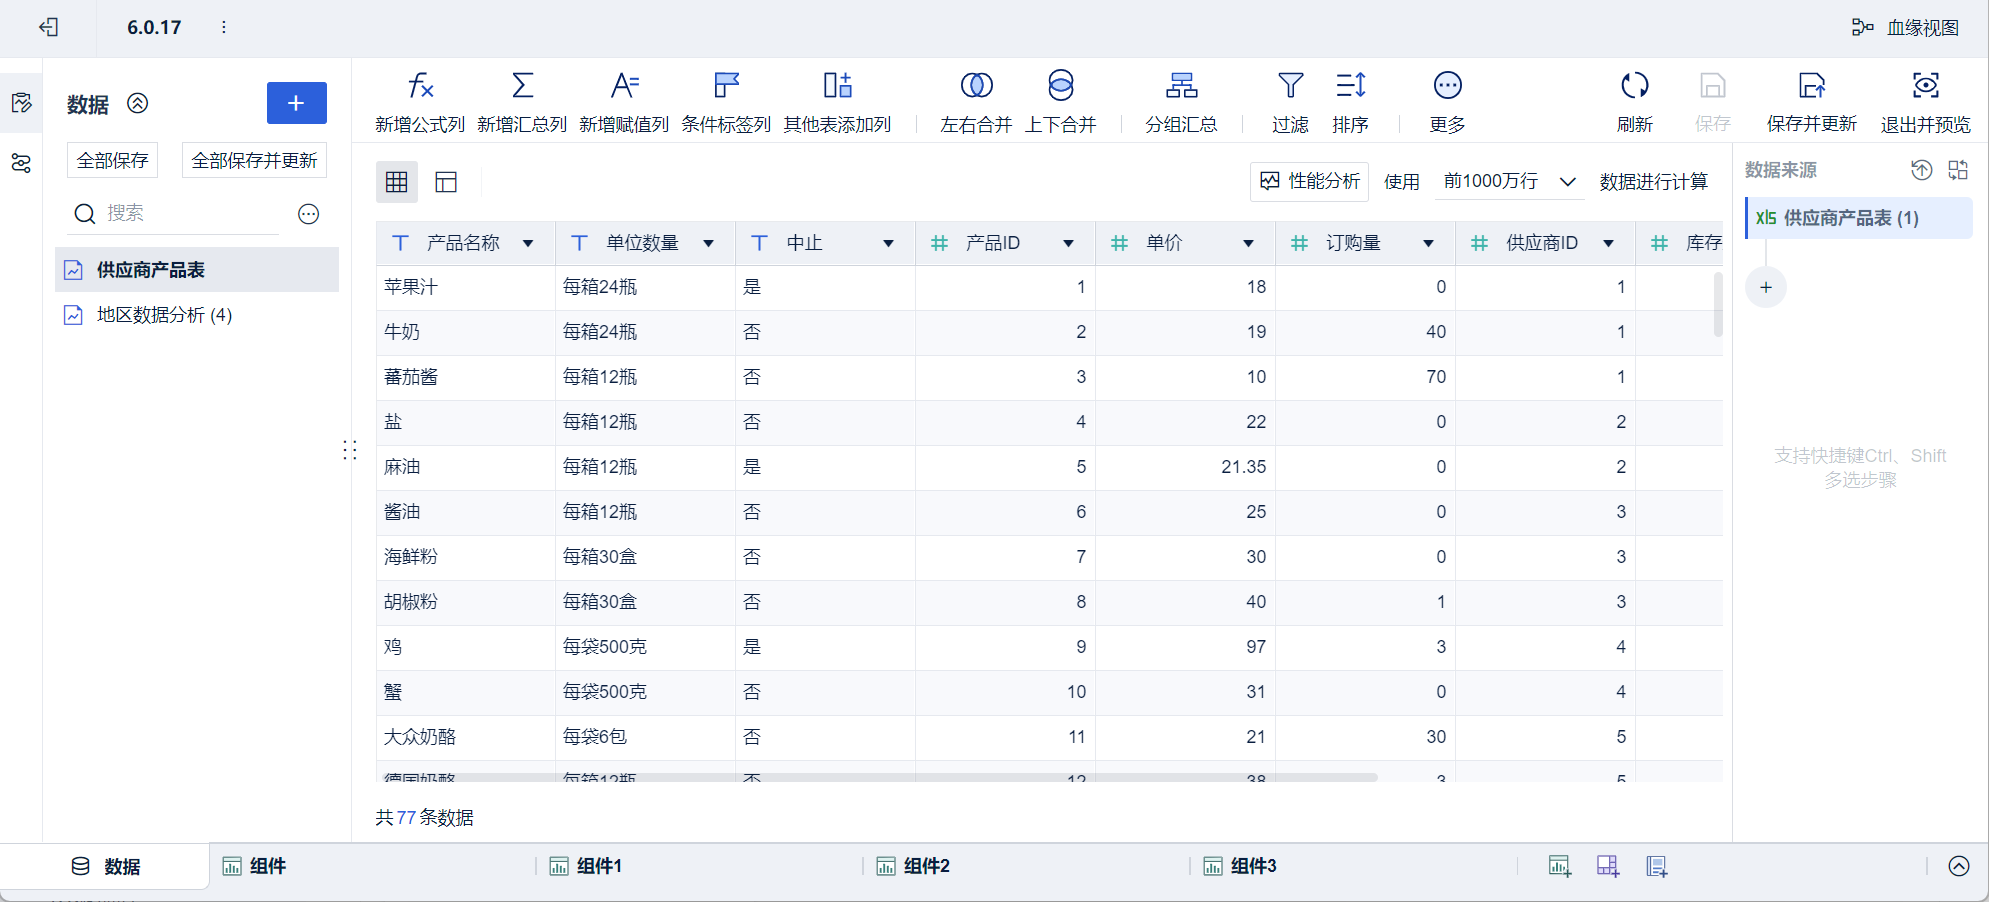Select the 供应商产品表 (1) source step
Image resolution: width=1989 pixels, height=902 pixels.
pos(1859,218)
